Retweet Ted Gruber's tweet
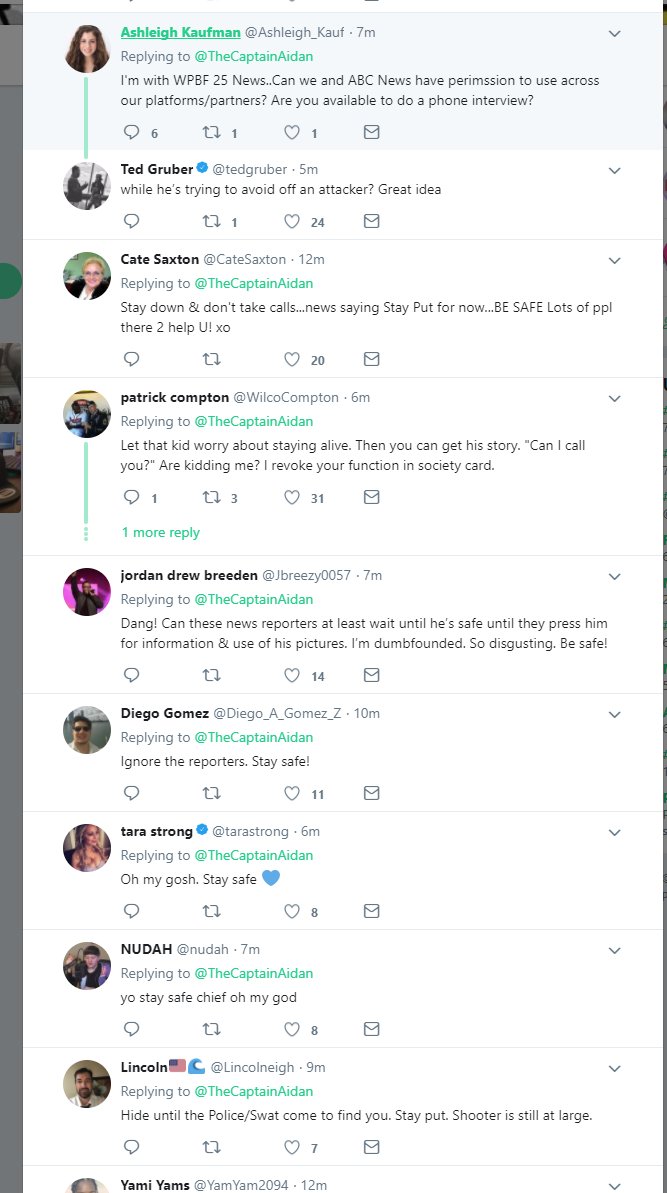 click(212, 222)
